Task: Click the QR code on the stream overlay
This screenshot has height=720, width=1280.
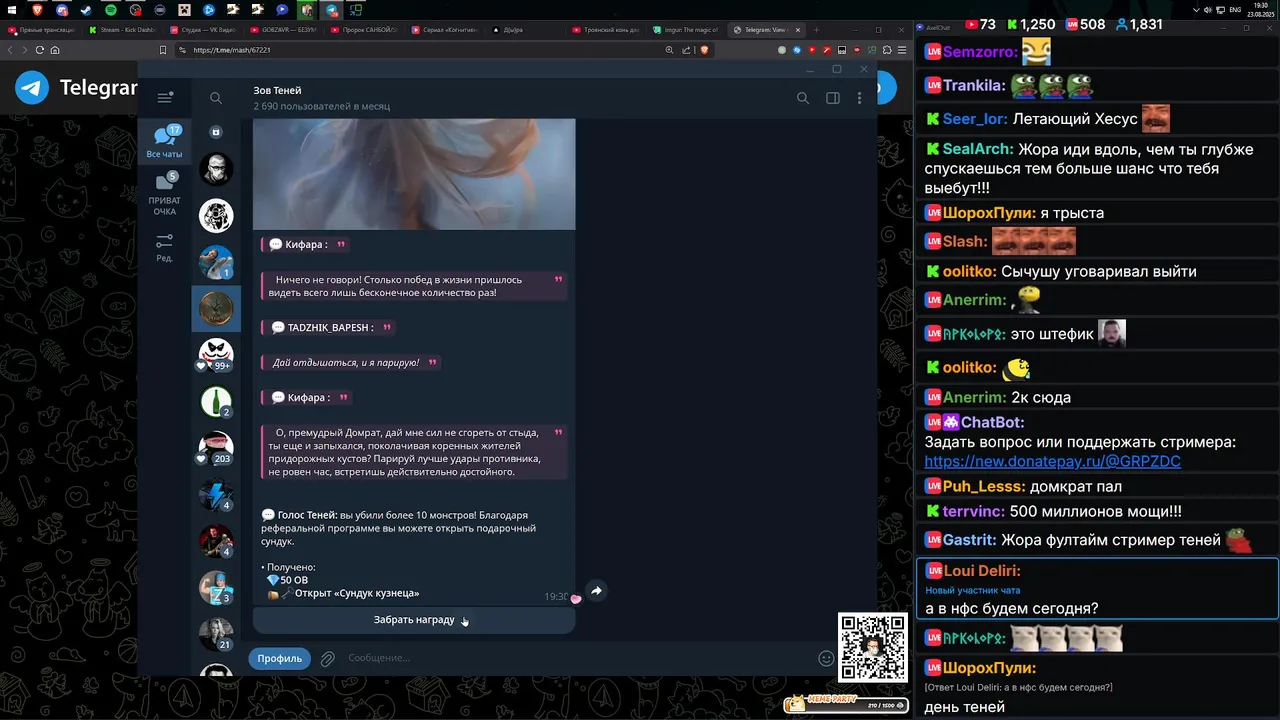Action: pos(873,648)
